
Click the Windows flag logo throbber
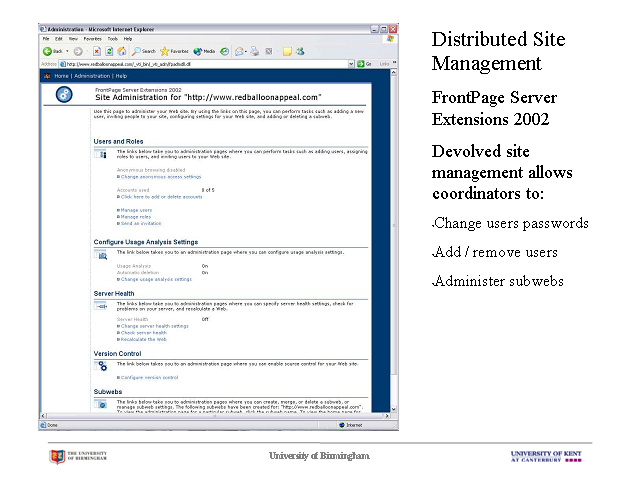coord(390,39)
